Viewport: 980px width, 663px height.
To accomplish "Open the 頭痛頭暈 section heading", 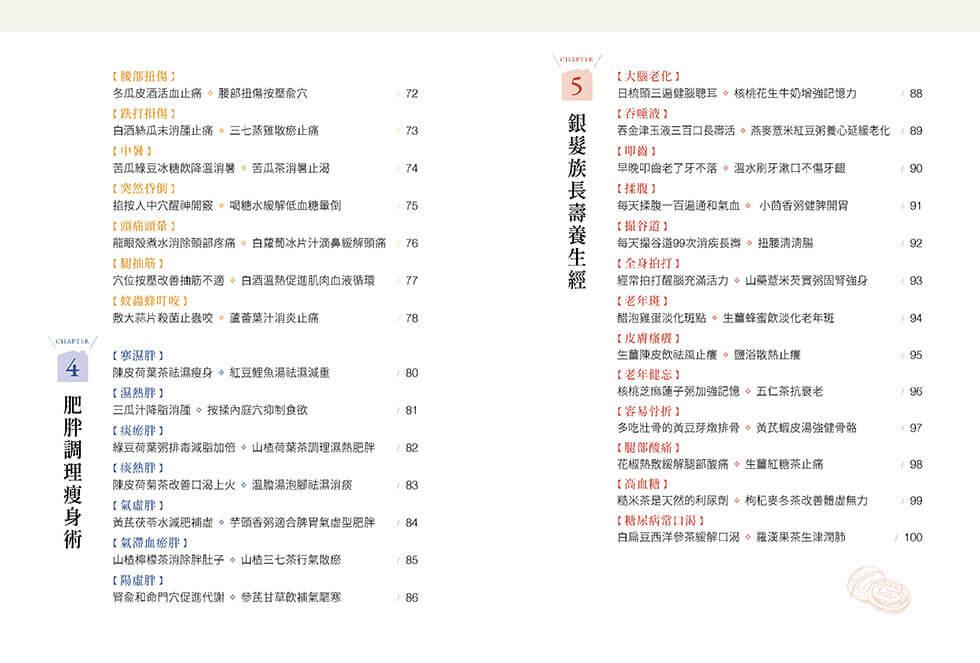I will pyautogui.click(x=145, y=226).
